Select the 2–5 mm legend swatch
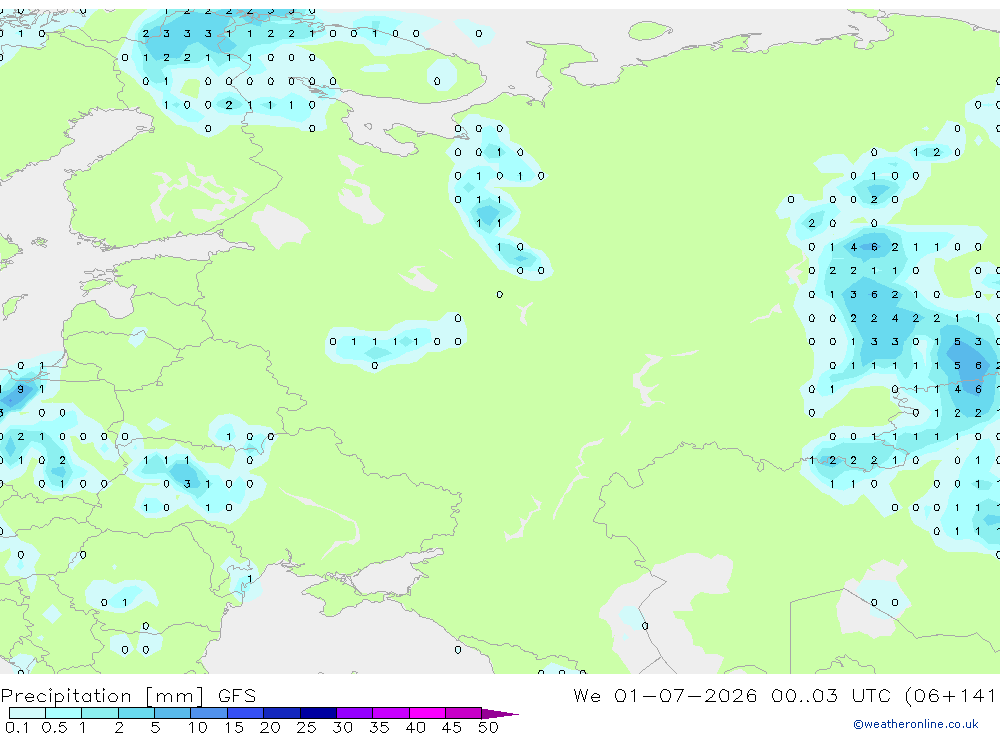The width and height of the screenshot is (1000, 733). 136,713
